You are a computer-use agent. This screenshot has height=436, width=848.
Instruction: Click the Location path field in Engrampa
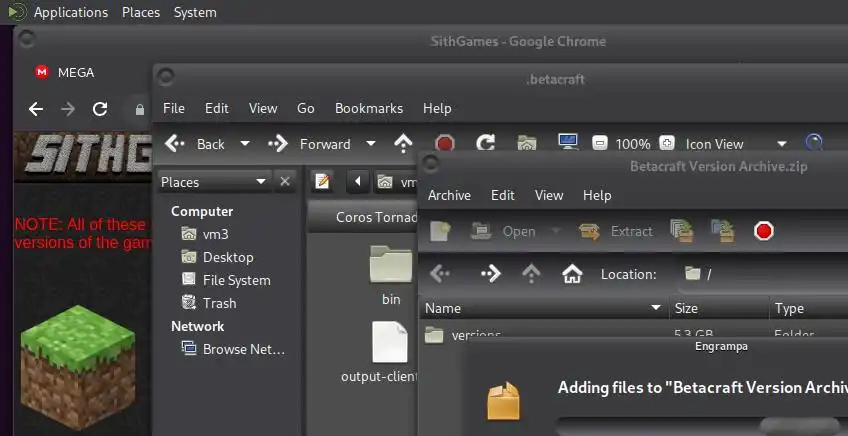click(x=762, y=274)
